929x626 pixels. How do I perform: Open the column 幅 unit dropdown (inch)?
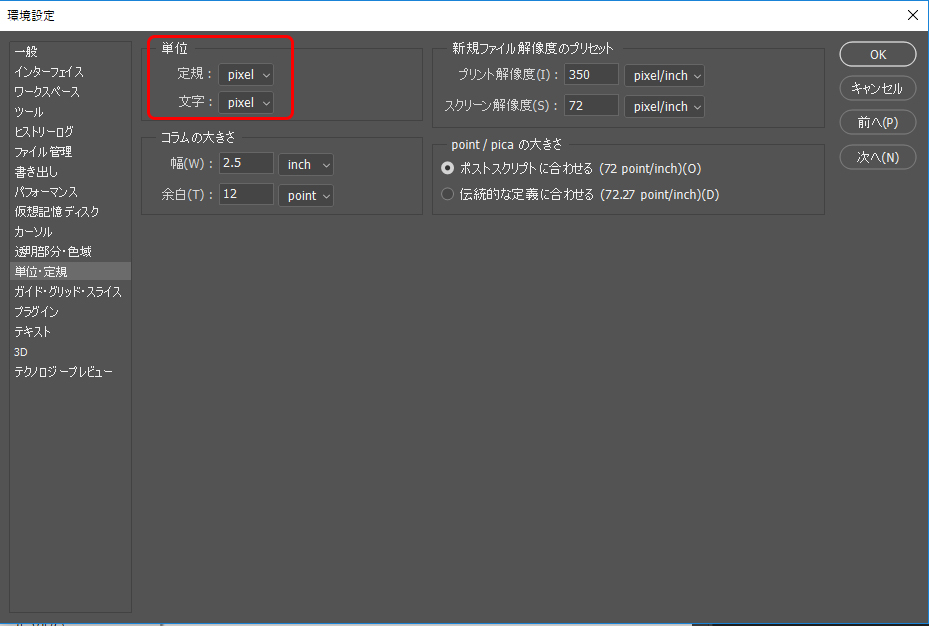[306, 165]
